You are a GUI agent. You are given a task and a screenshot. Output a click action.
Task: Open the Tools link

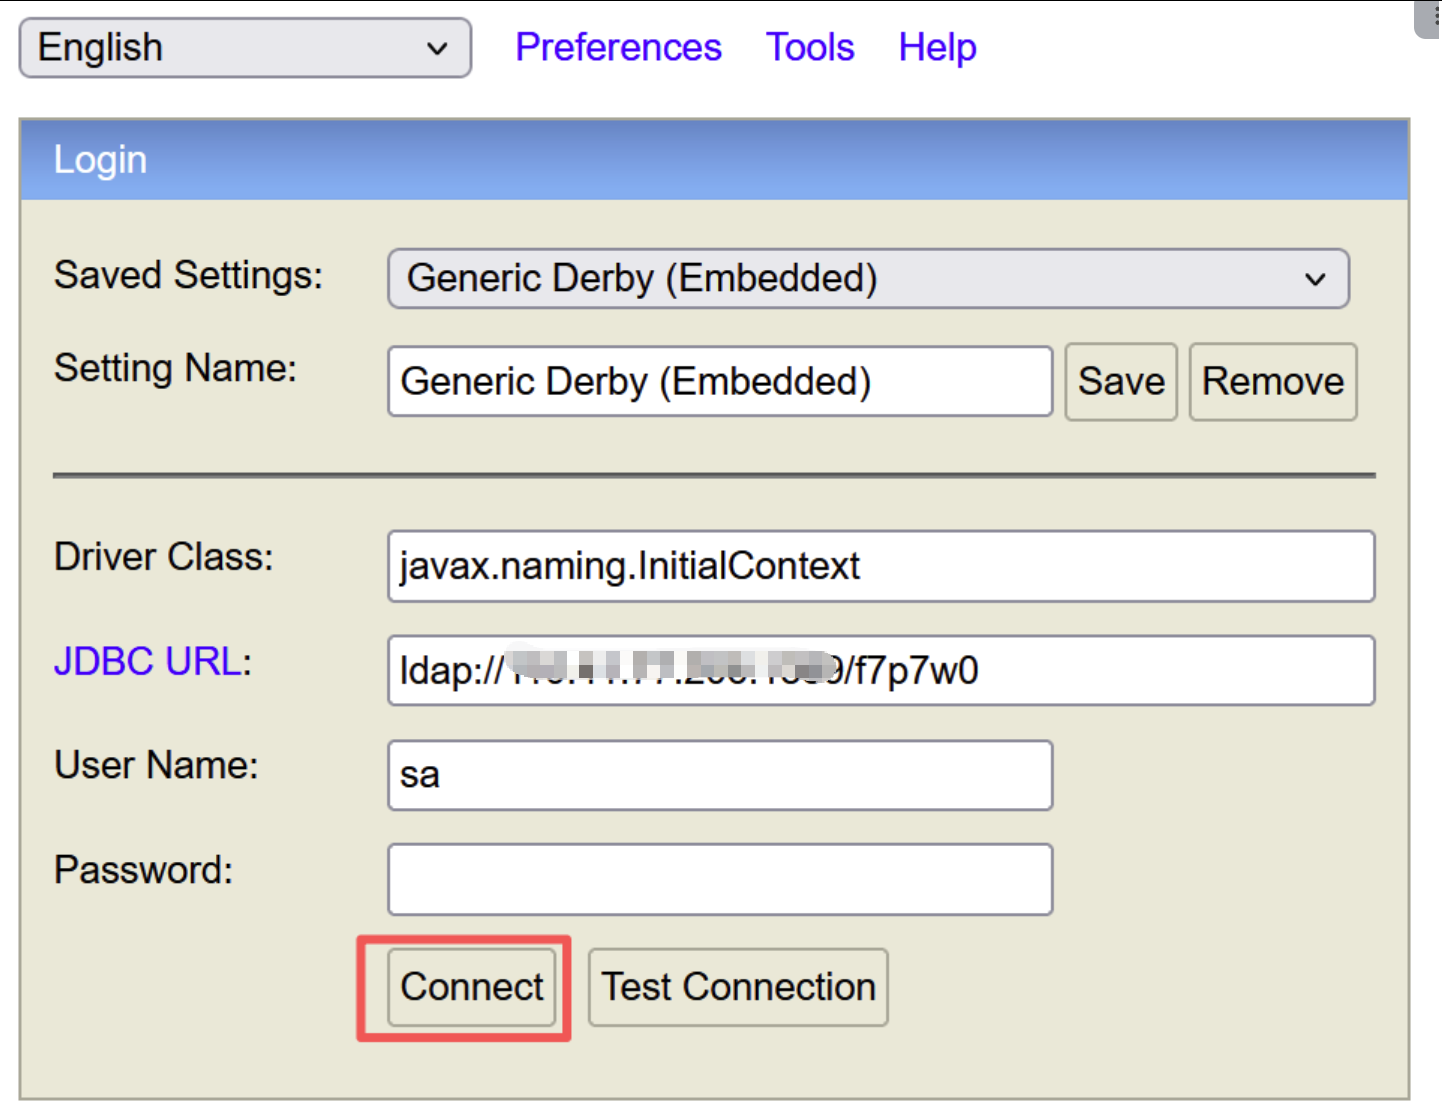coord(810,47)
